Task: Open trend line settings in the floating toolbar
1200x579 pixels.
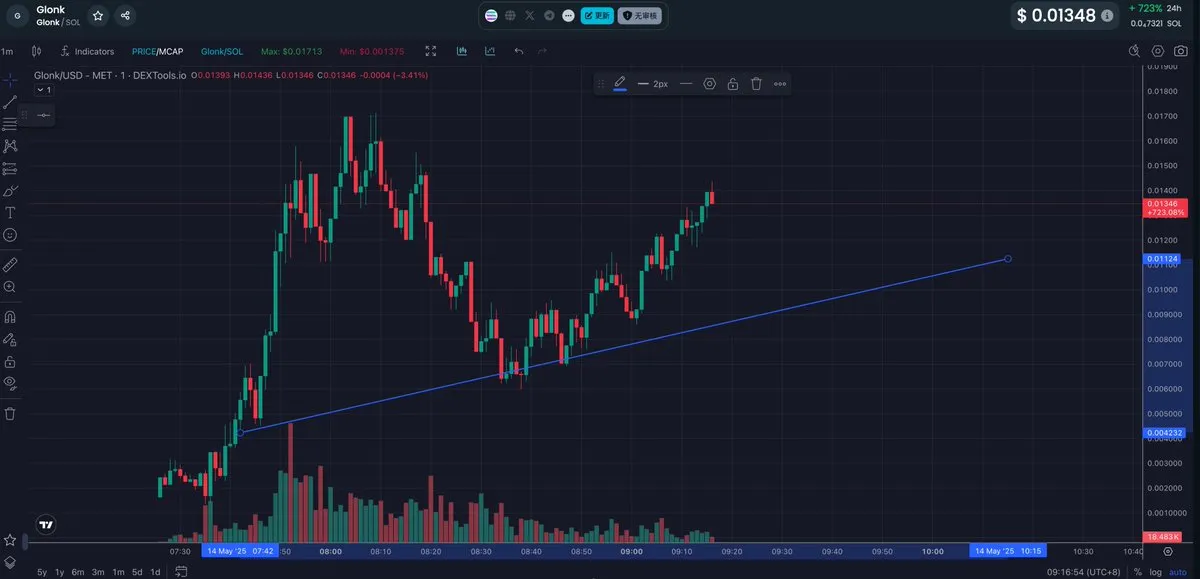Action: [710, 84]
